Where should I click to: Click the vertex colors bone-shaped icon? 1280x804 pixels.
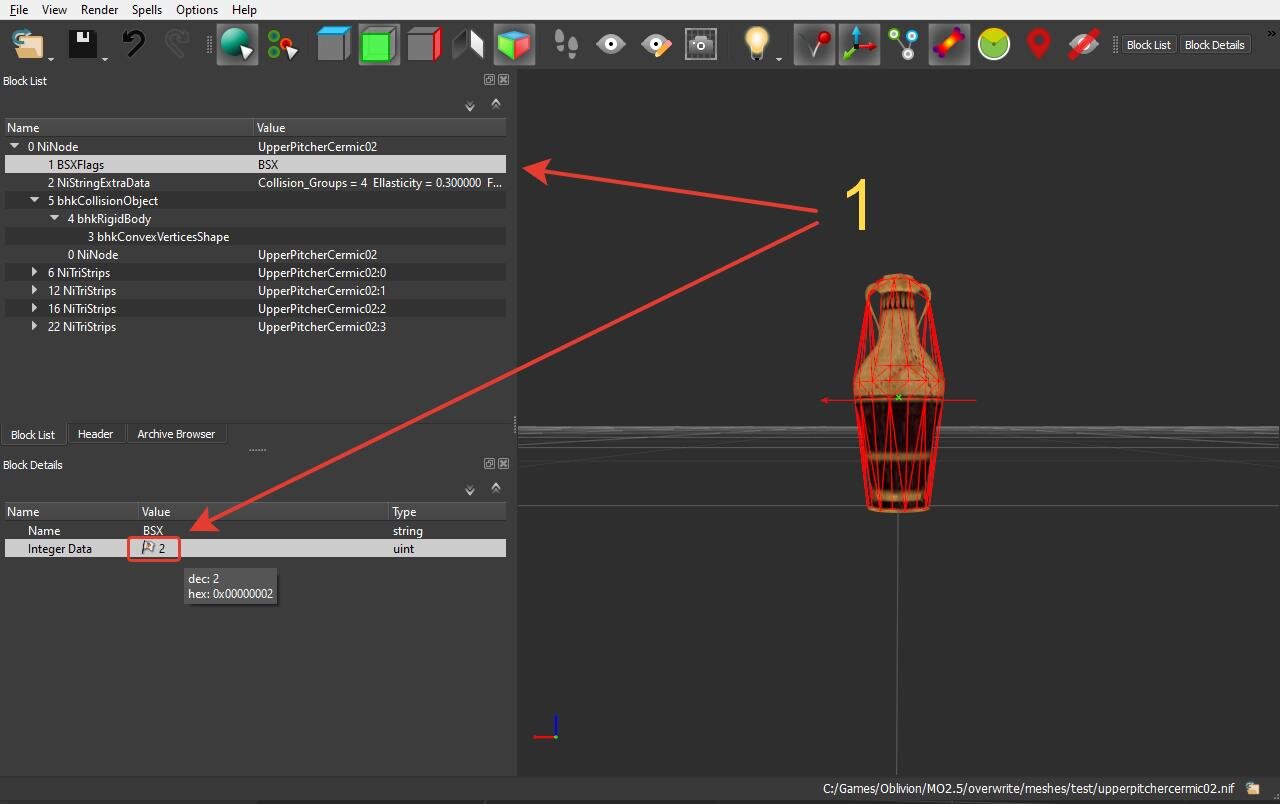[x=948, y=45]
